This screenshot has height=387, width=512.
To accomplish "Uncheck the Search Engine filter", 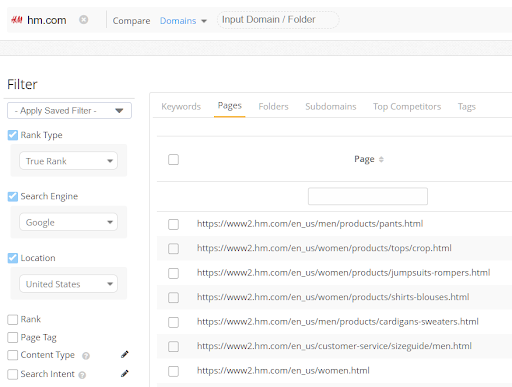I will point(13,196).
